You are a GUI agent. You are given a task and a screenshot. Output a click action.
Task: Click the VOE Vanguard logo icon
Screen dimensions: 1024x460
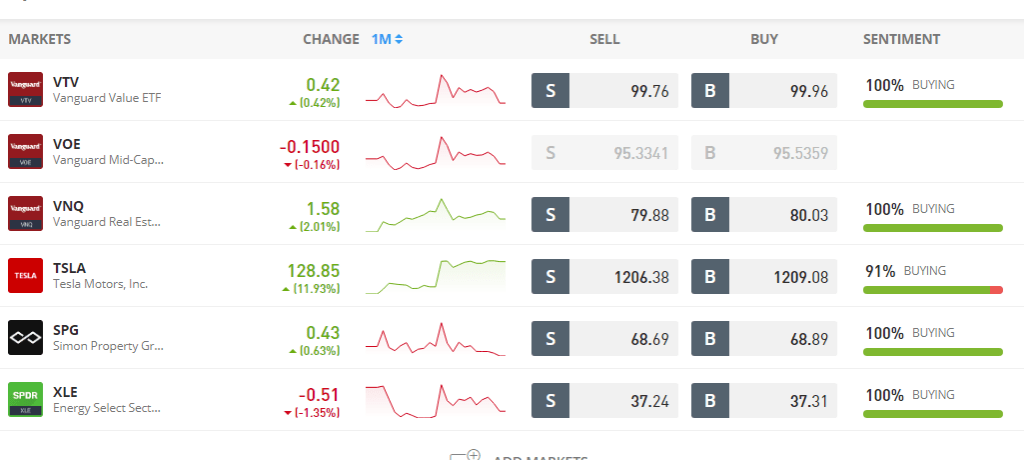click(x=25, y=152)
